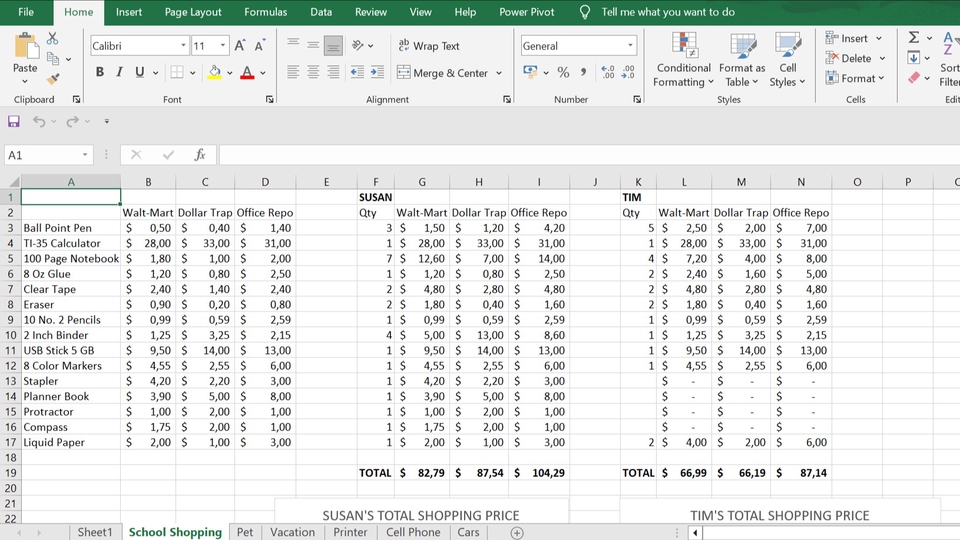The width and height of the screenshot is (960, 540).
Task: Click Tell me what you want to do
Action: click(668, 12)
